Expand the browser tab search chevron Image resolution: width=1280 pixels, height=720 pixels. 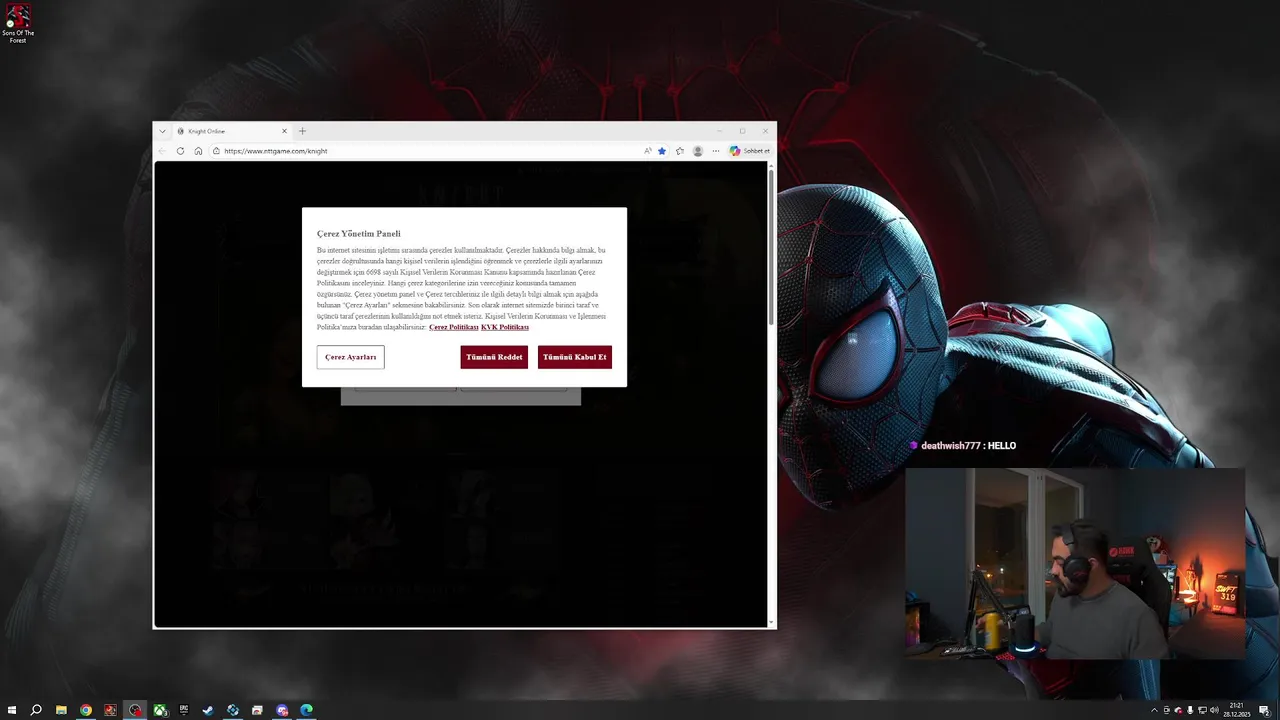[162, 131]
